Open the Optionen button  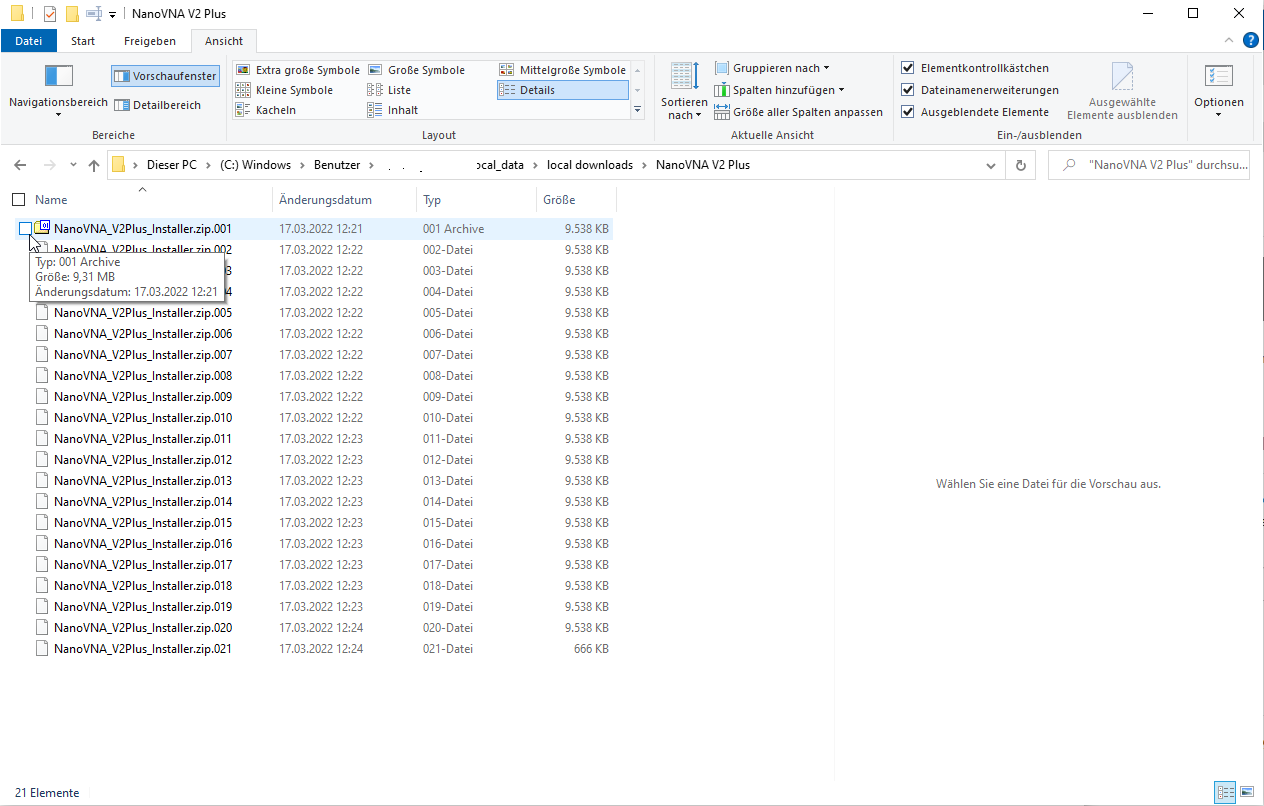point(1218,91)
